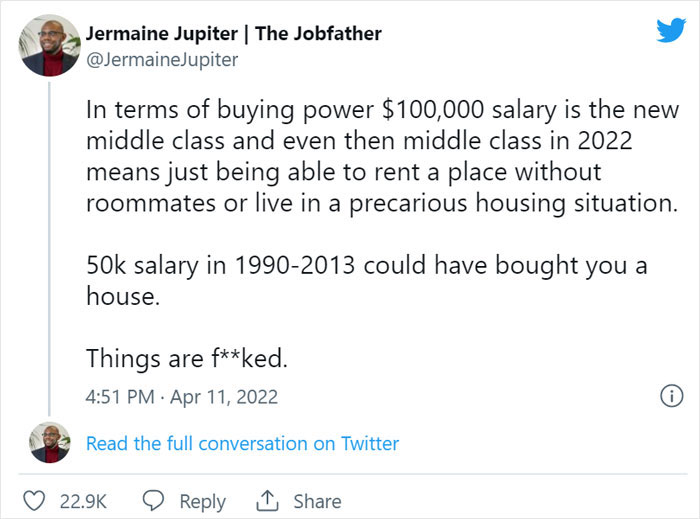
Task: Click the share upload arrow icon
Action: pos(268,501)
